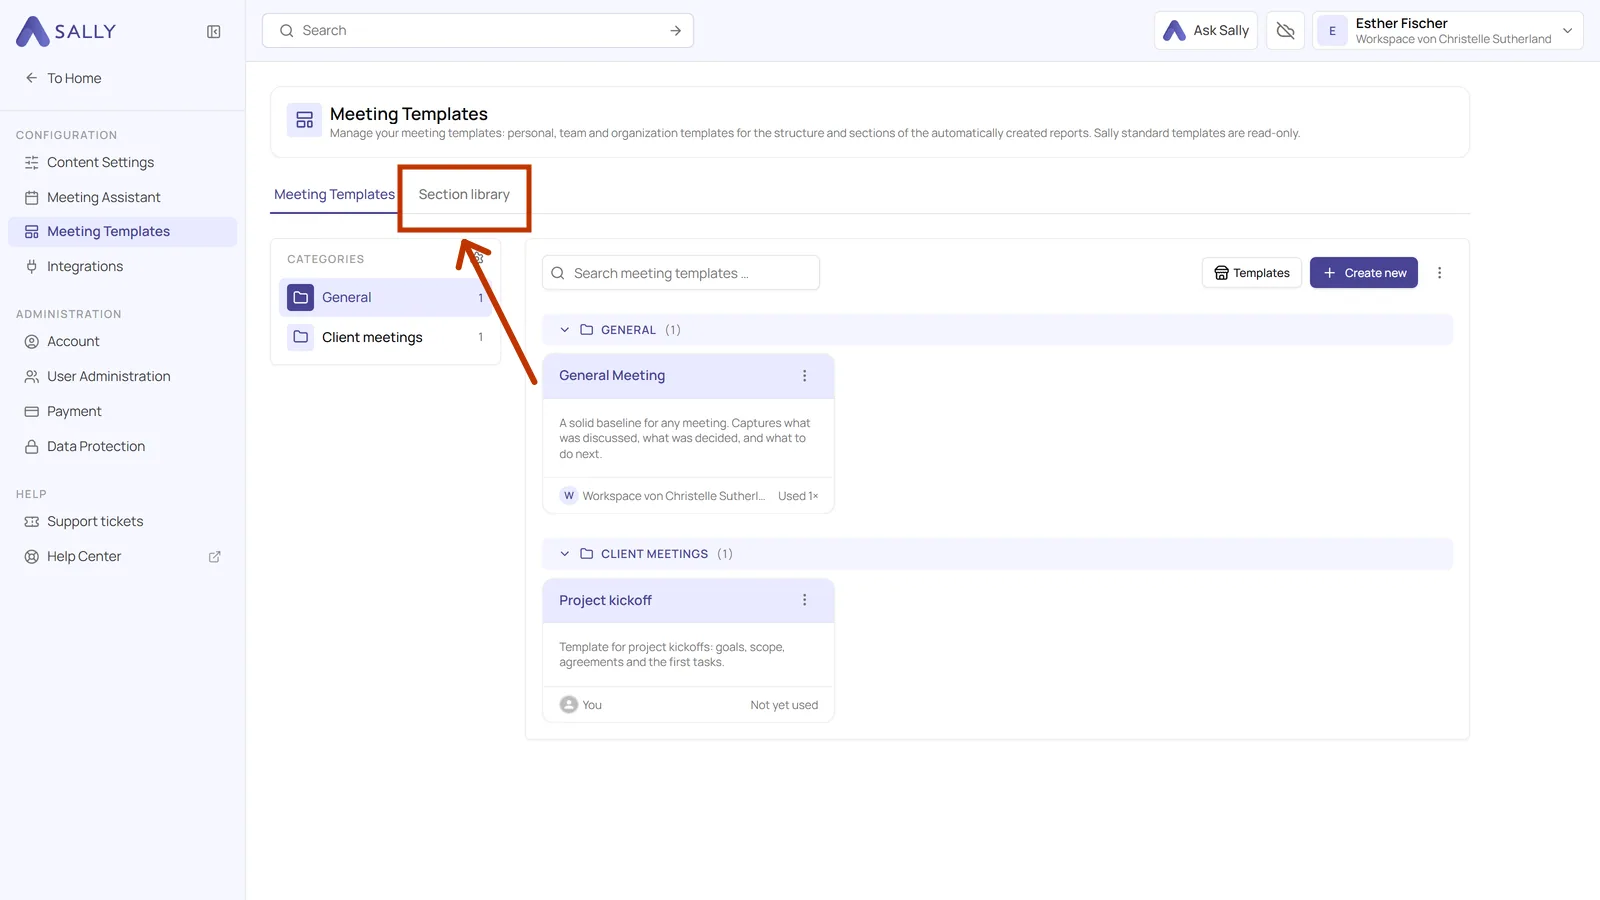1600x900 pixels.
Task: Open Support tickets
Action: click(x=122, y=521)
